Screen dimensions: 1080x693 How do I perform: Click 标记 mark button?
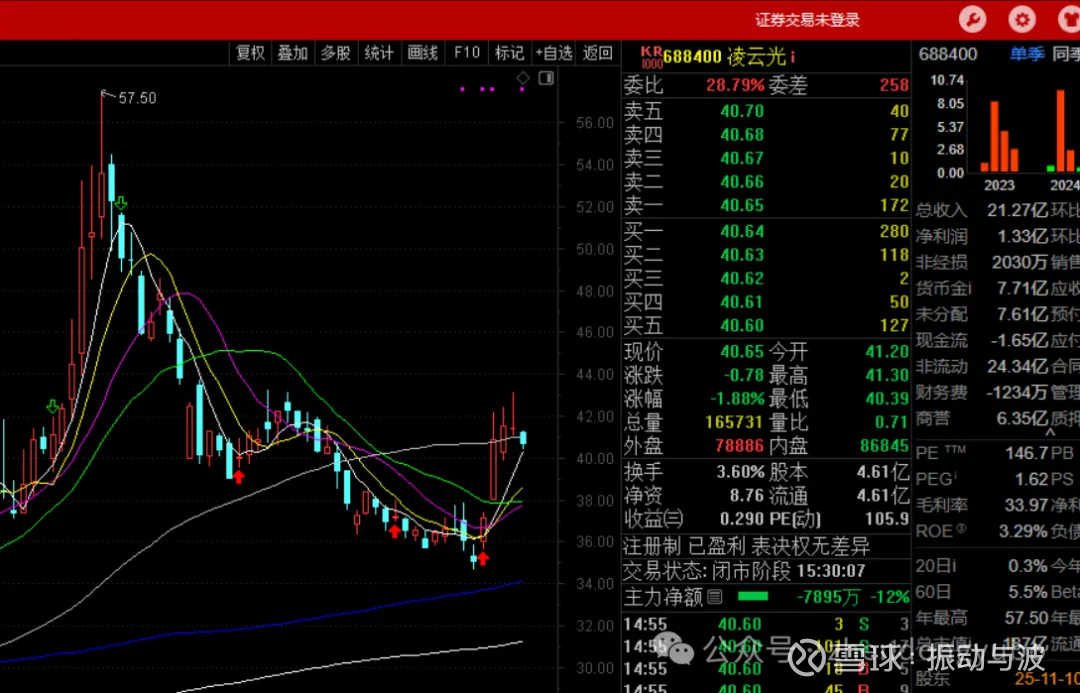point(509,53)
